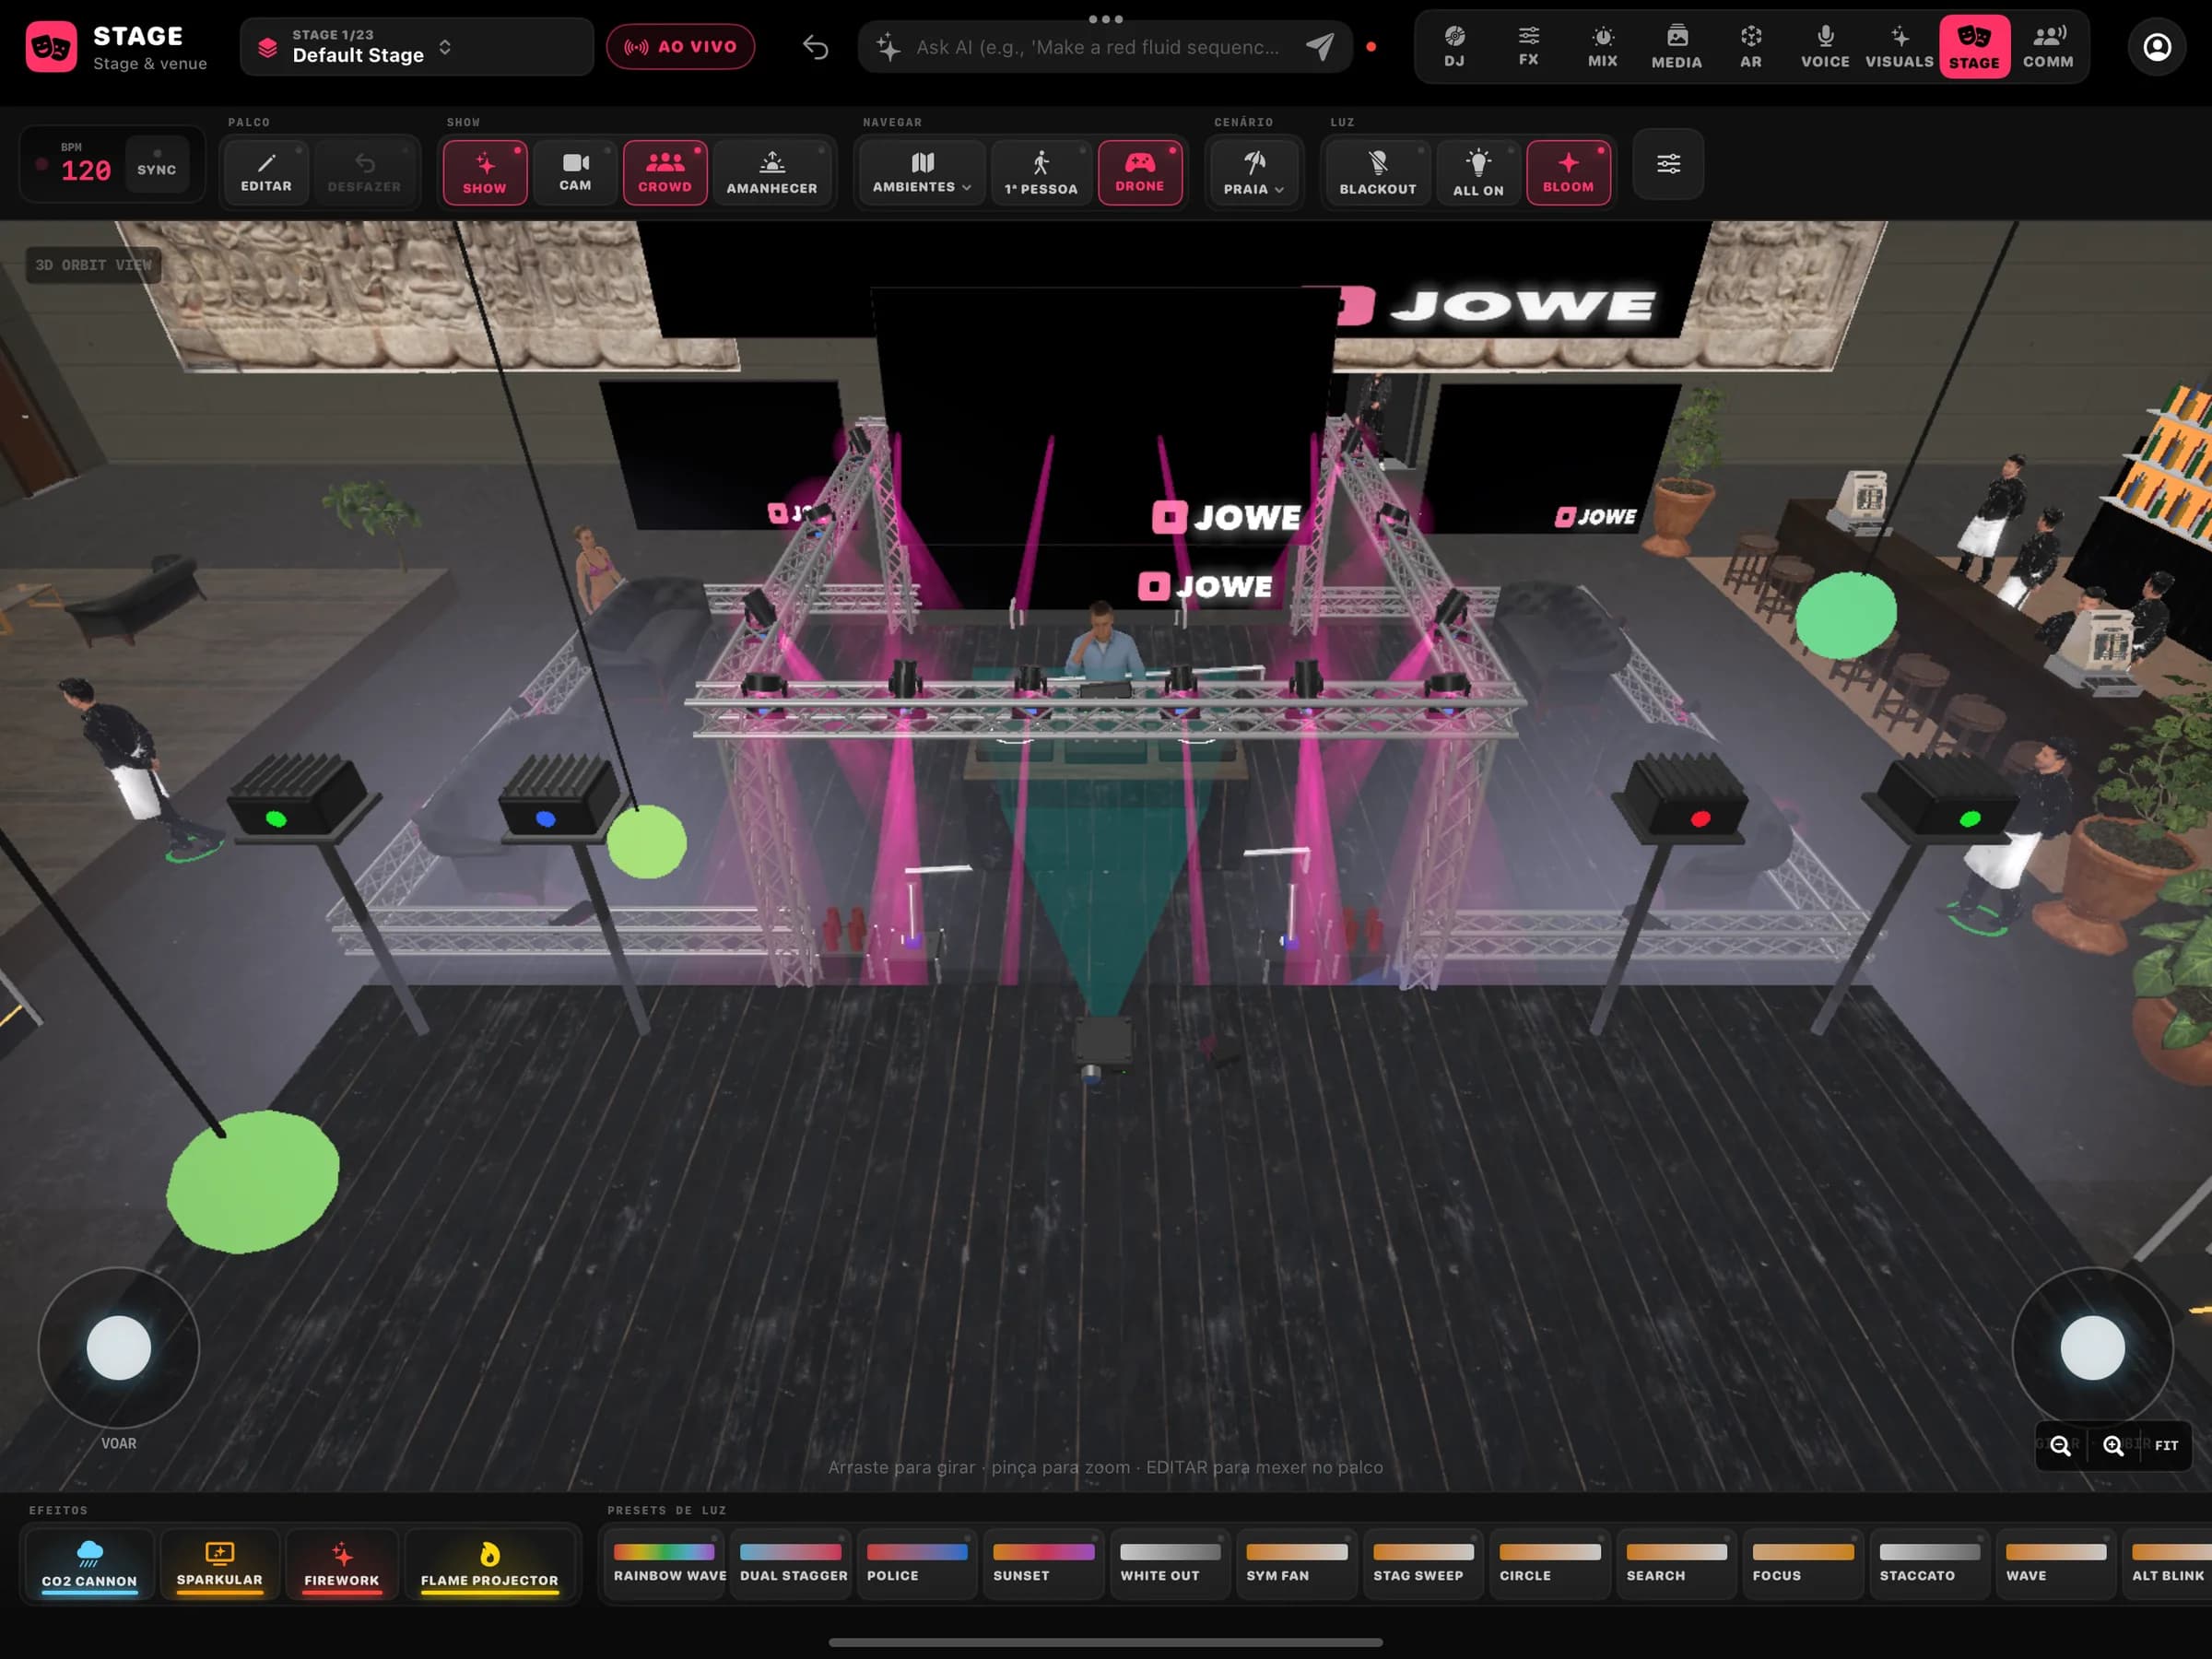Apply the SUNSET light preset
The width and height of the screenshot is (2212, 1659).
click(1044, 1564)
